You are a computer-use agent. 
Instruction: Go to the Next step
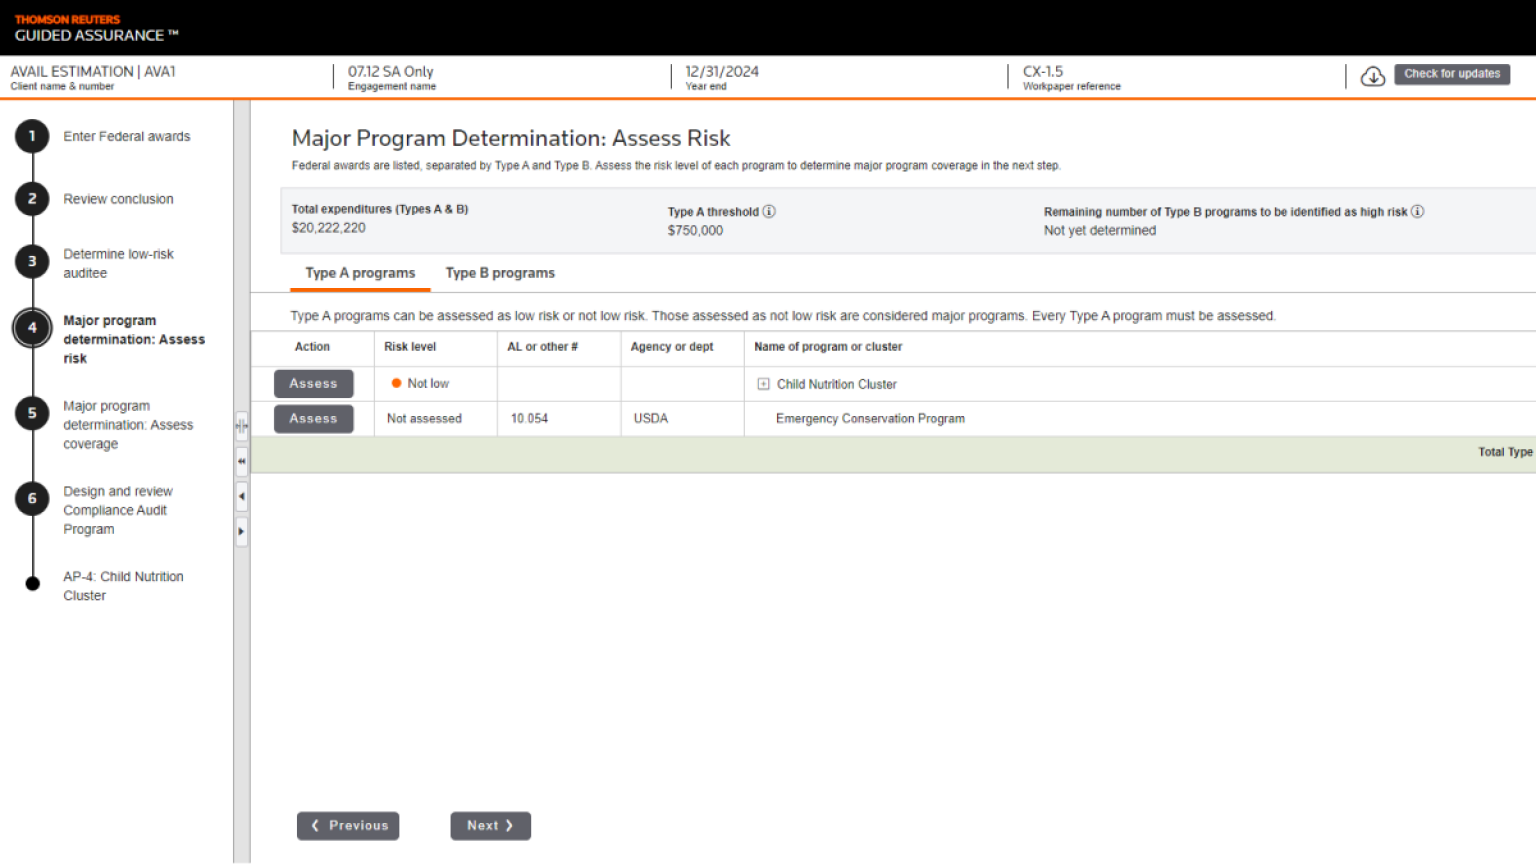click(x=490, y=826)
